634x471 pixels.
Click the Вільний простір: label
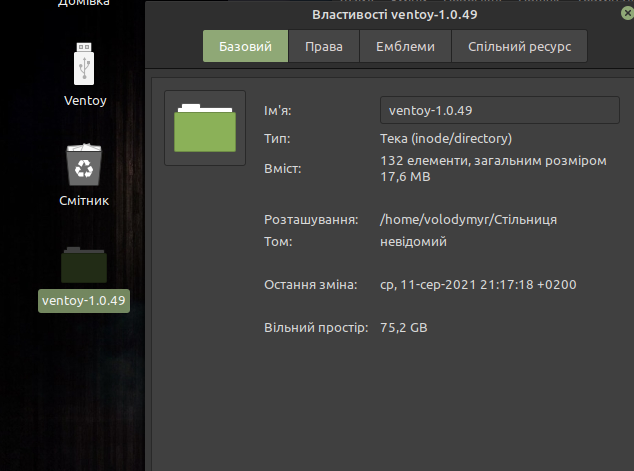coord(316,327)
